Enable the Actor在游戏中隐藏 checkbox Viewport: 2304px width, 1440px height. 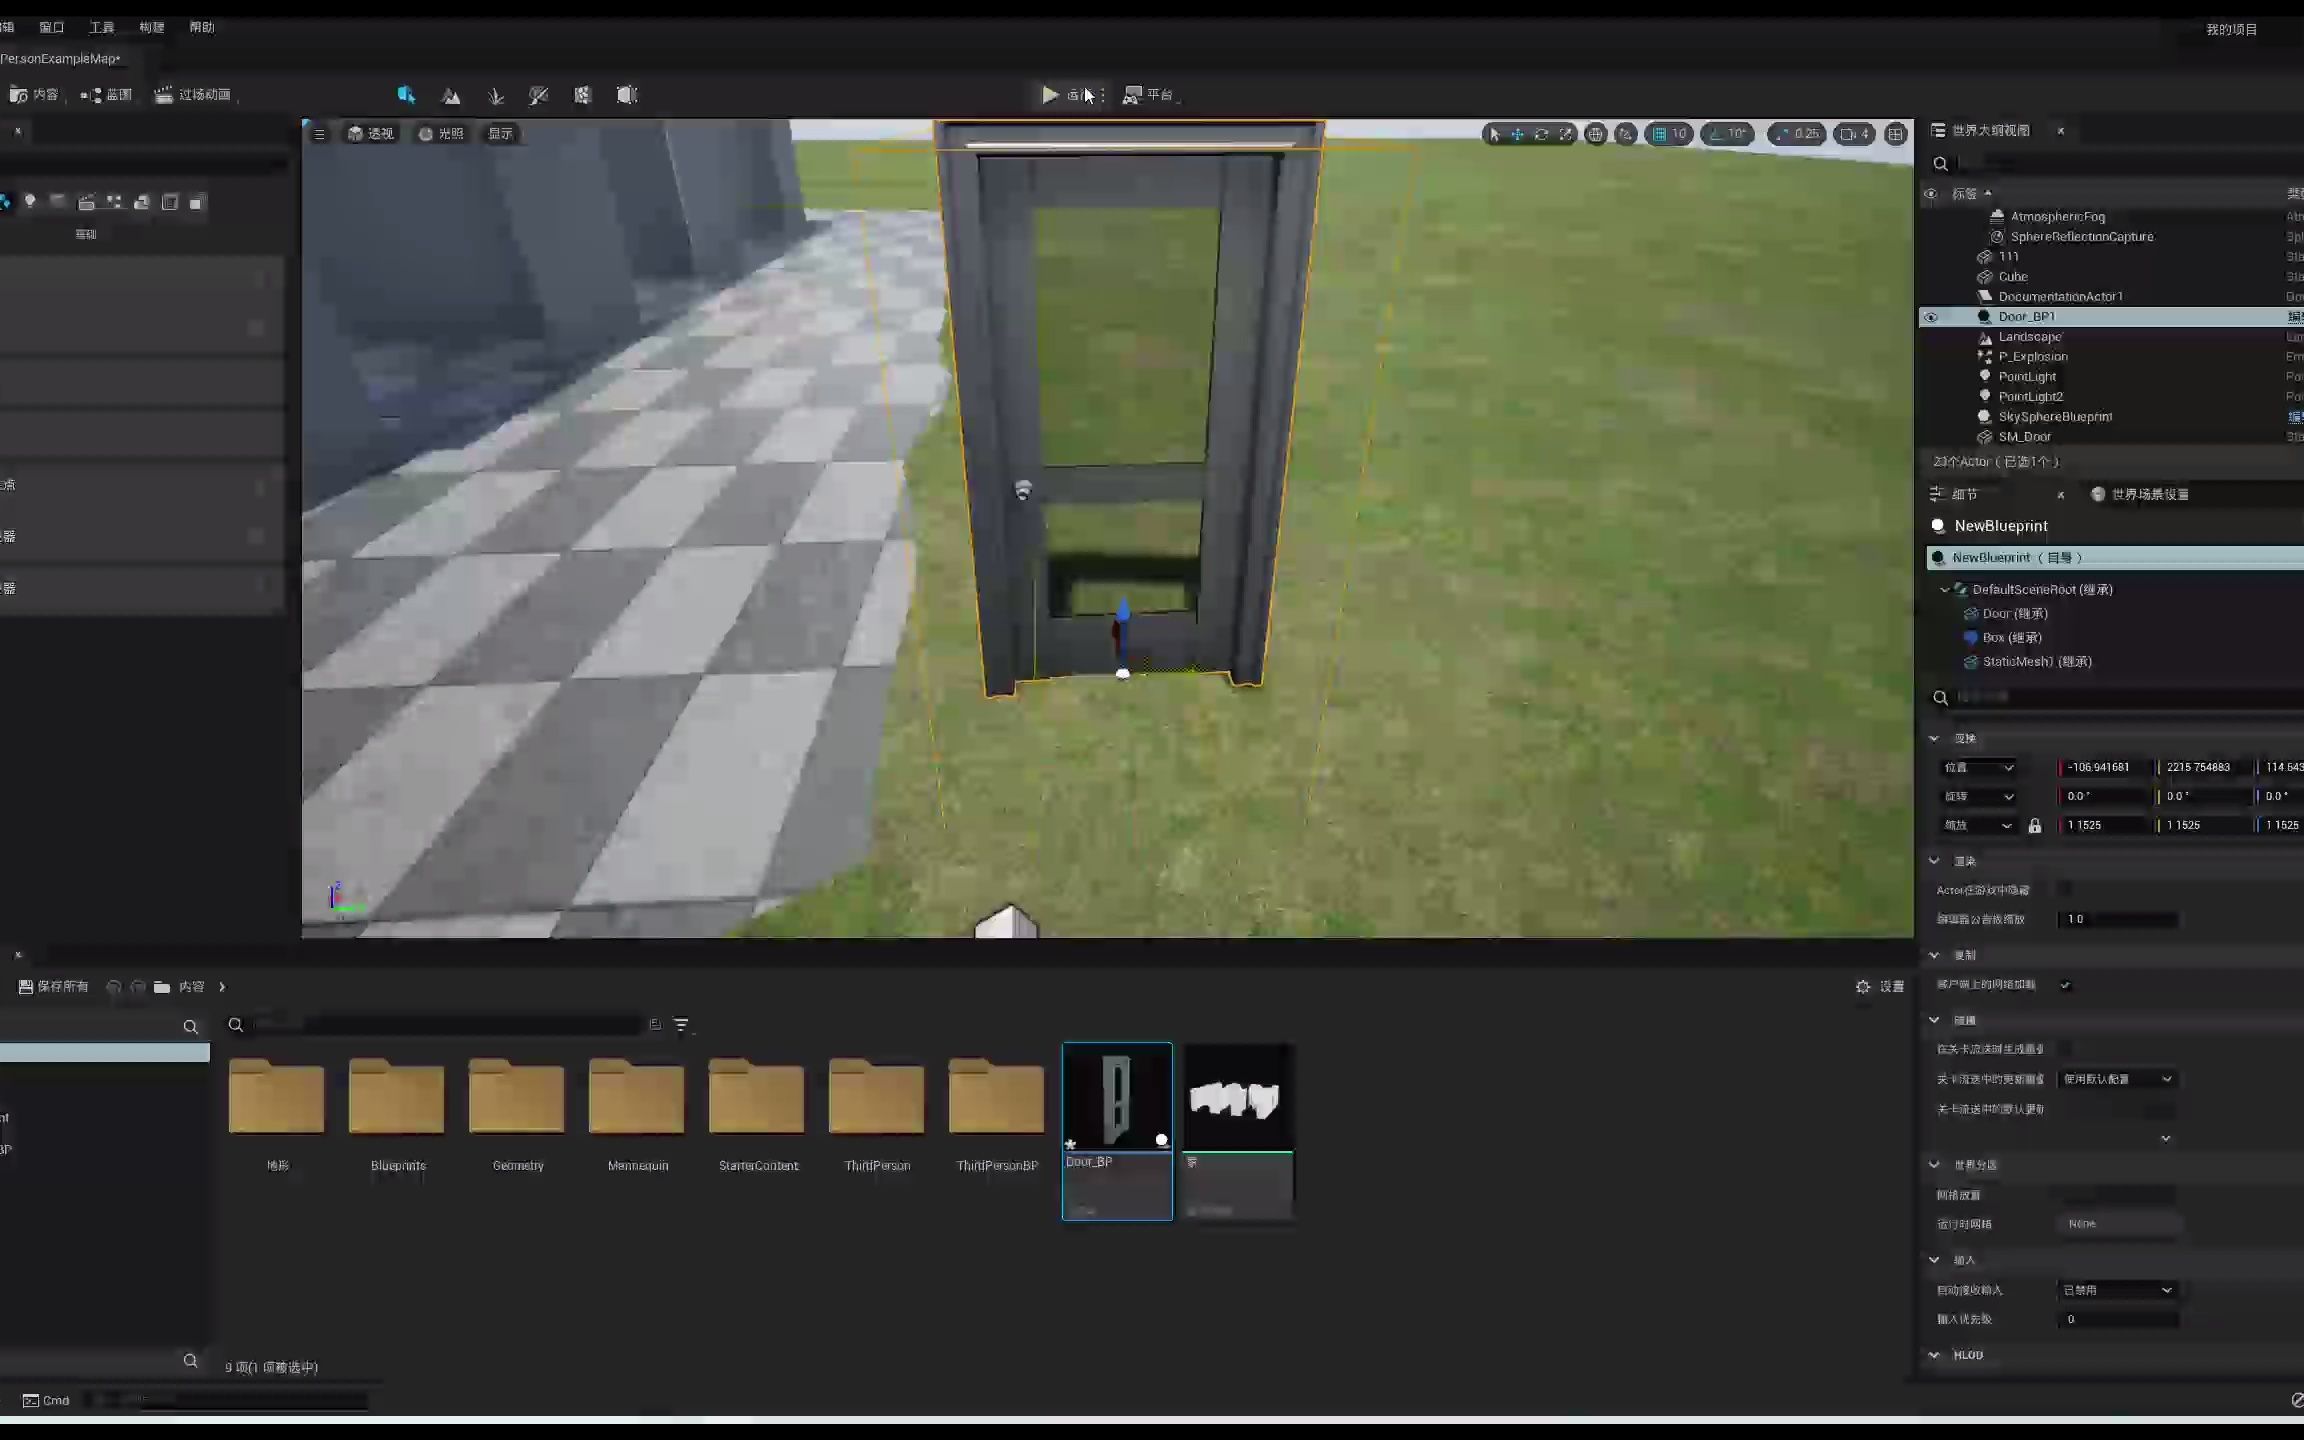pos(2065,888)
